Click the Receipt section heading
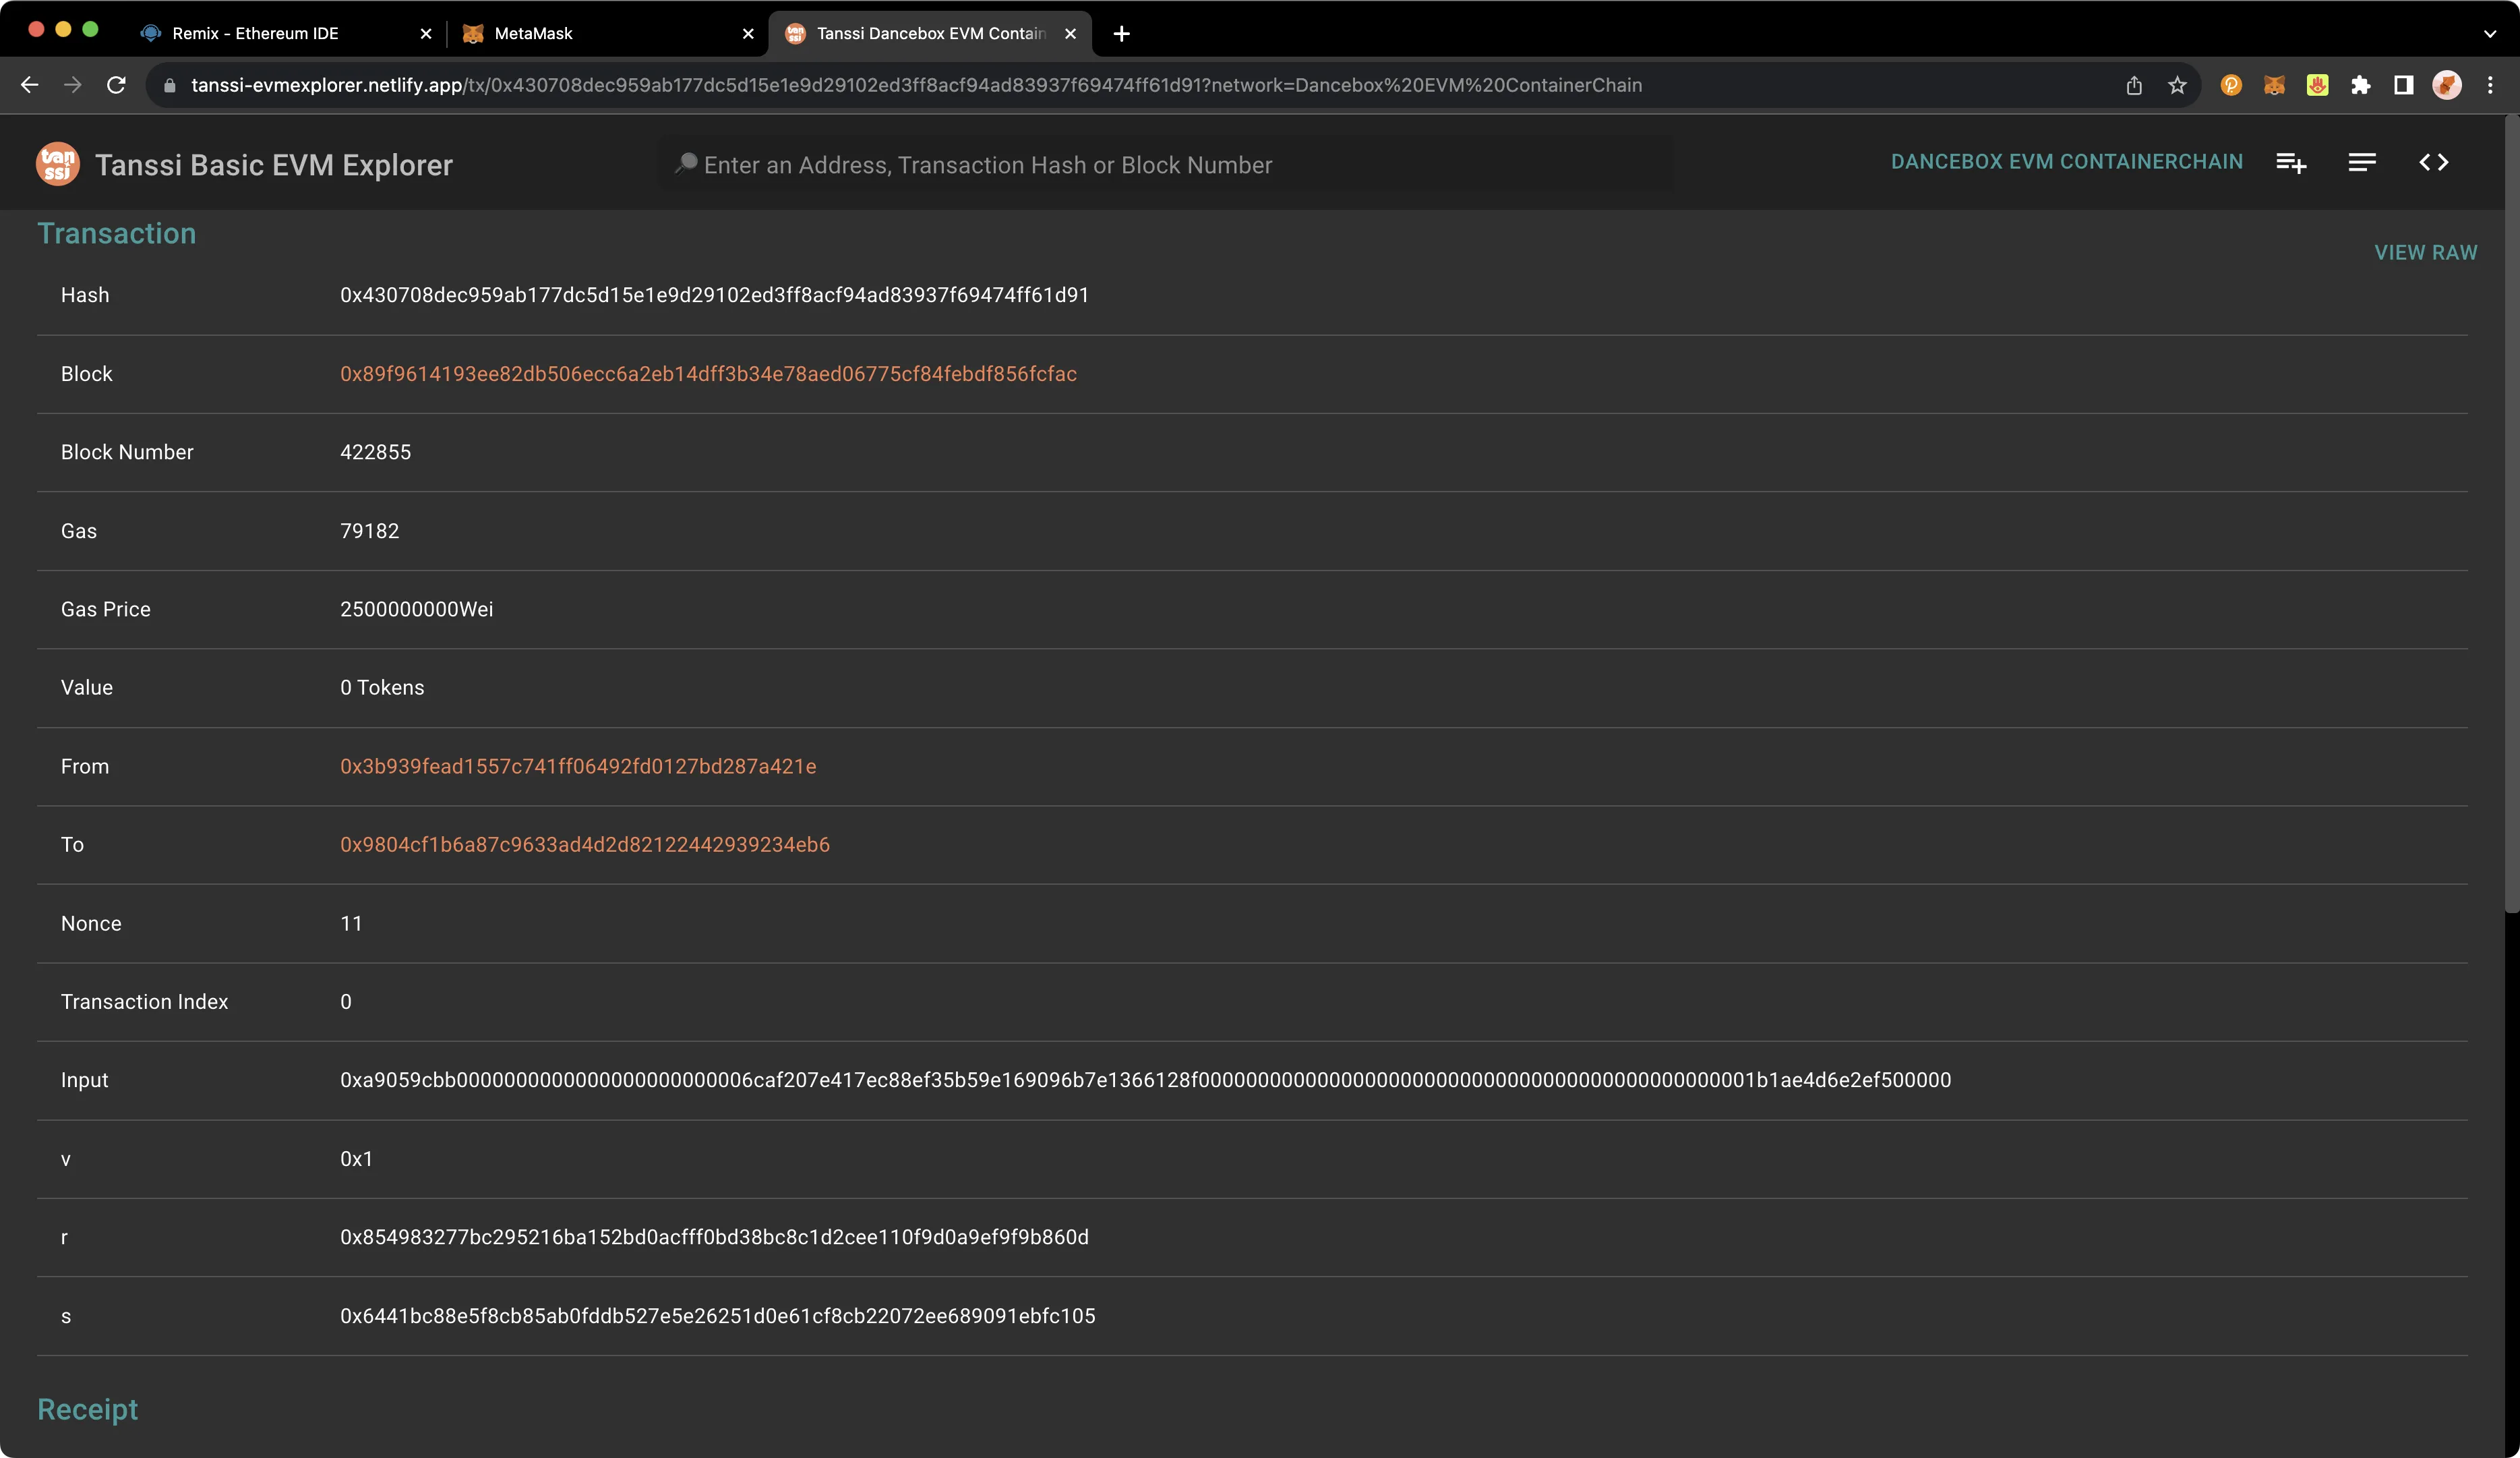 (87, 1409)
